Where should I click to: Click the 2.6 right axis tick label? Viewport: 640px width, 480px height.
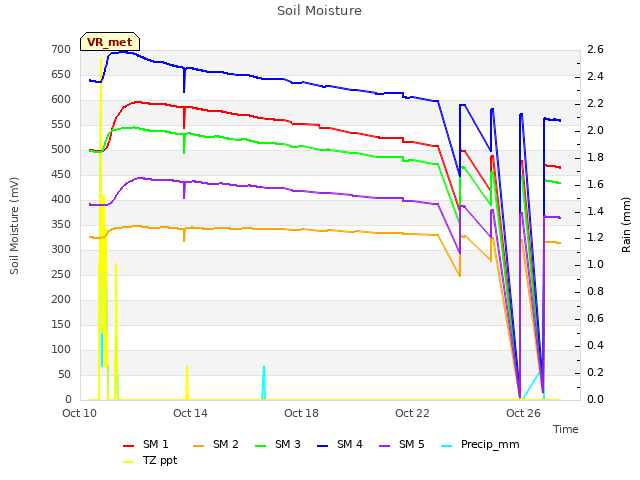(595, 49)
